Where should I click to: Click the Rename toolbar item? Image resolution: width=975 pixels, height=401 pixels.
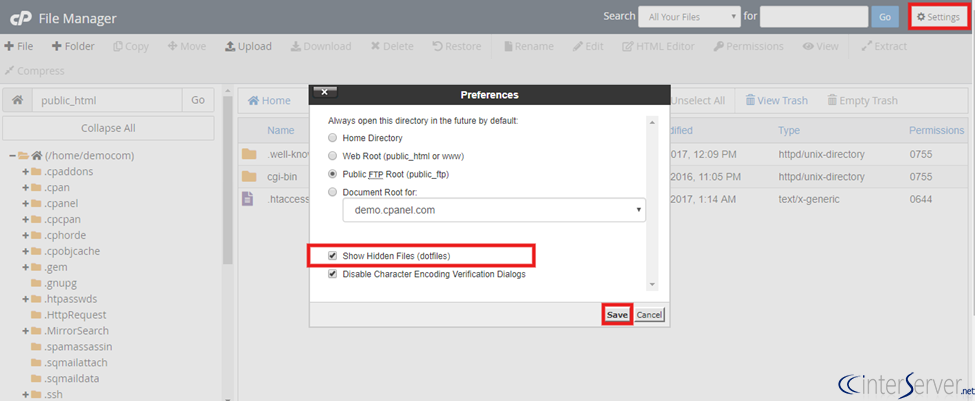529,46
